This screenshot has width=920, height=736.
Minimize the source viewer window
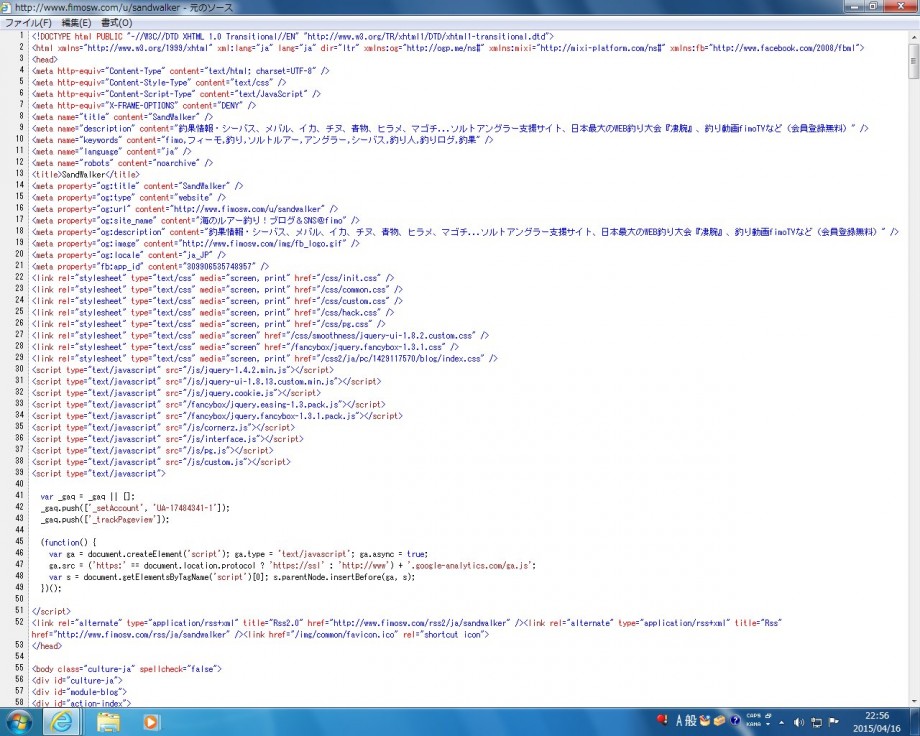(854, 6)
